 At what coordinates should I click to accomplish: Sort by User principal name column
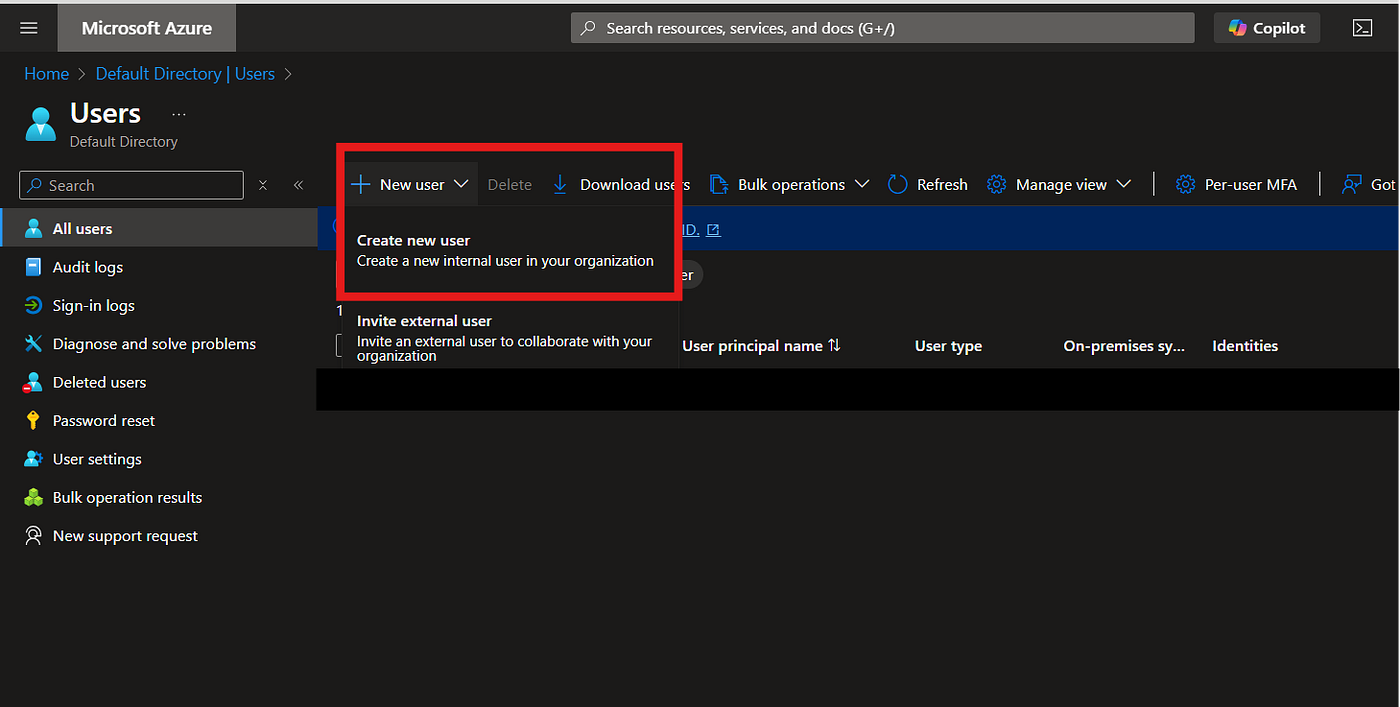point(761,346)
